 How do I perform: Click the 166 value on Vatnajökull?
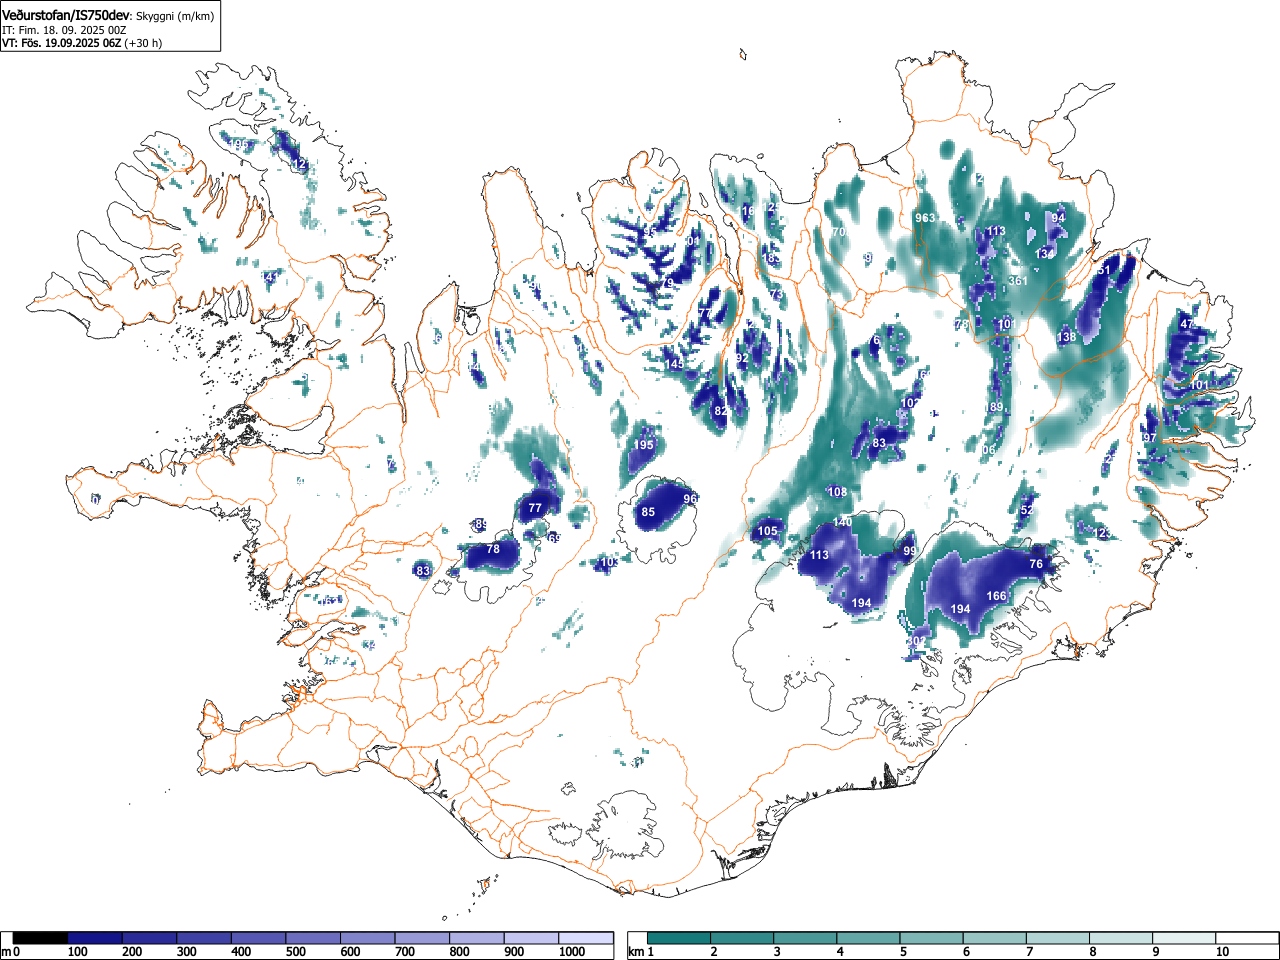pos(997,596)
